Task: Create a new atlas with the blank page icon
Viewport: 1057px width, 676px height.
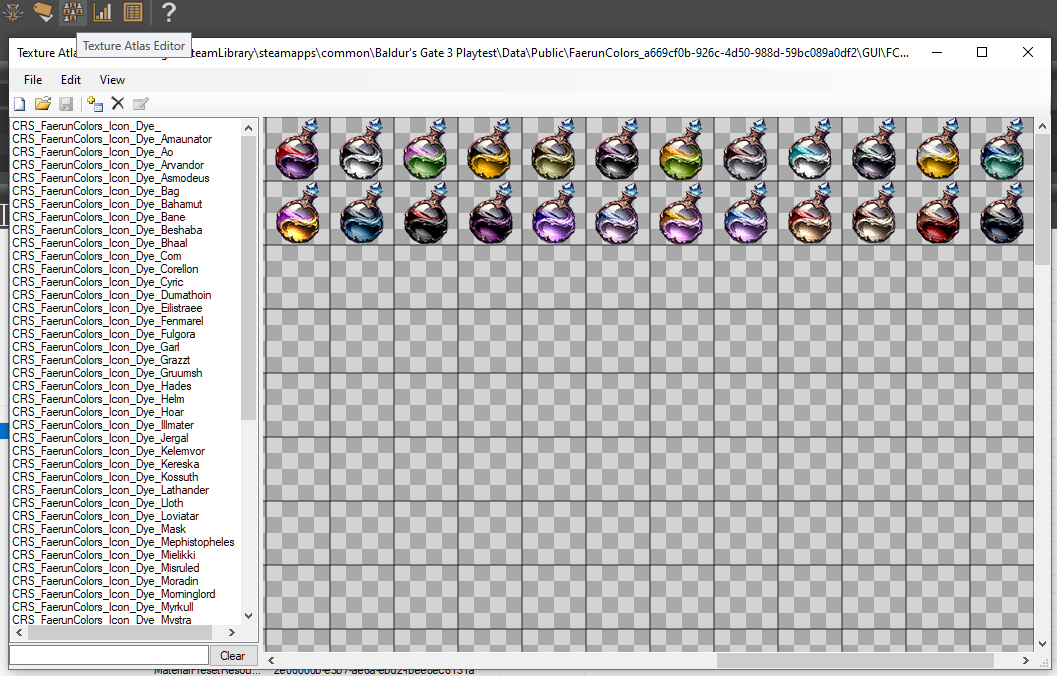Action: tap(20, 104)
